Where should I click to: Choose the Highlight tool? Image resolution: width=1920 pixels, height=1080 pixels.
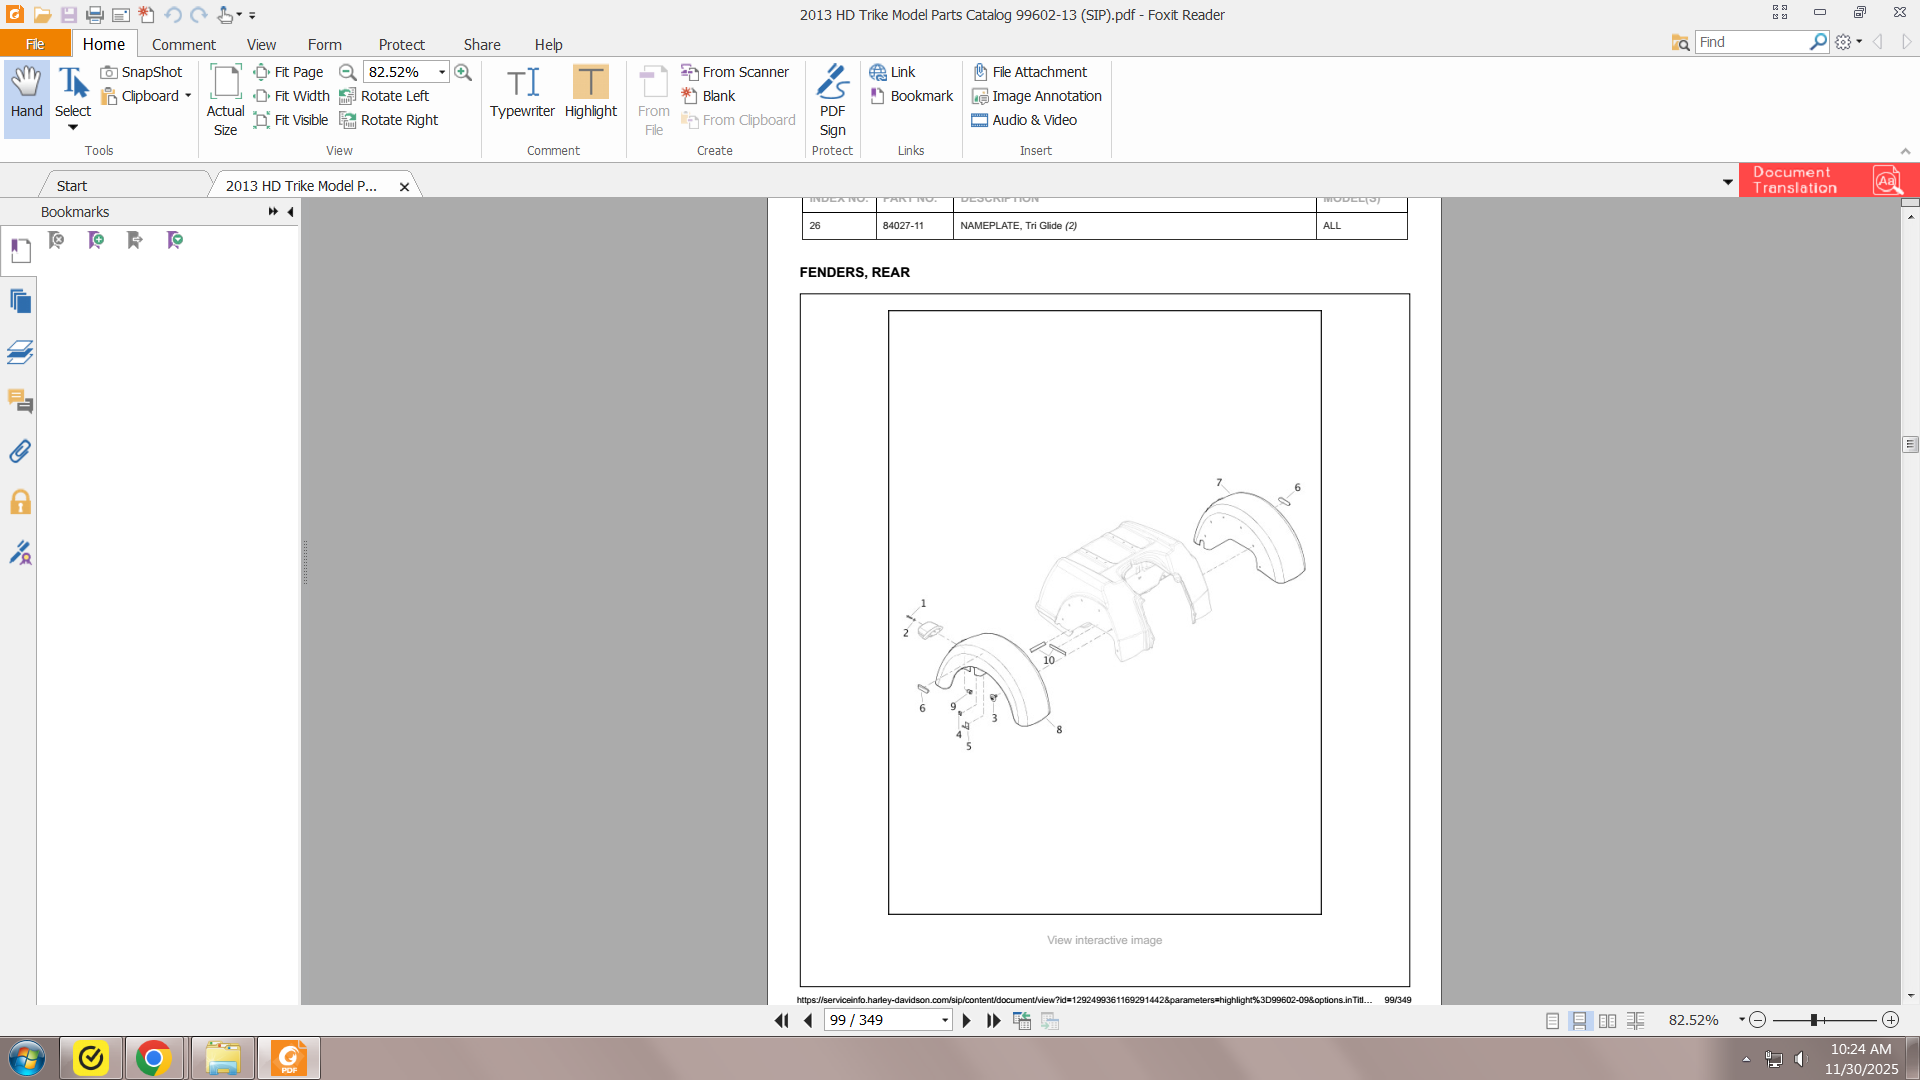coord(590,94)
